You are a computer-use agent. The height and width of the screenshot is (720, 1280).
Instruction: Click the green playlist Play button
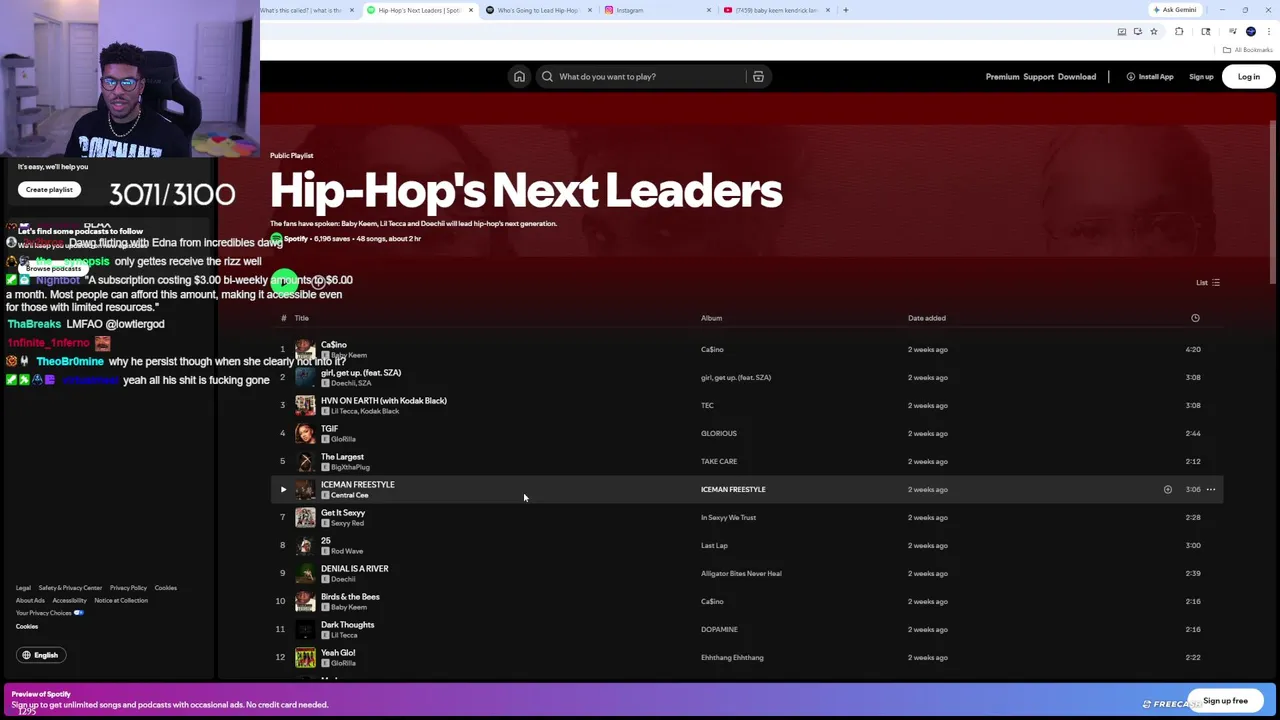(x=284, y=282)
